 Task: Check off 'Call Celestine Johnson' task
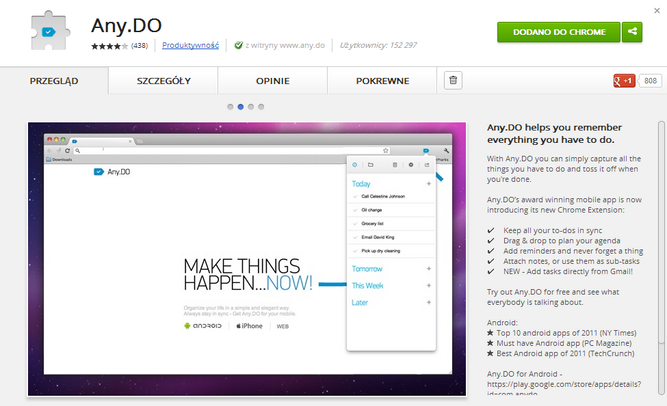click(355, 197)
